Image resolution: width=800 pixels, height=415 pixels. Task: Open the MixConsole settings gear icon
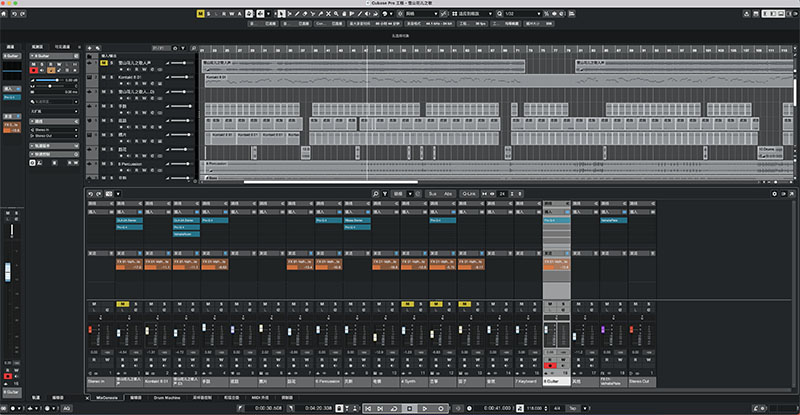pyautogui.click(x=774, y=194)
